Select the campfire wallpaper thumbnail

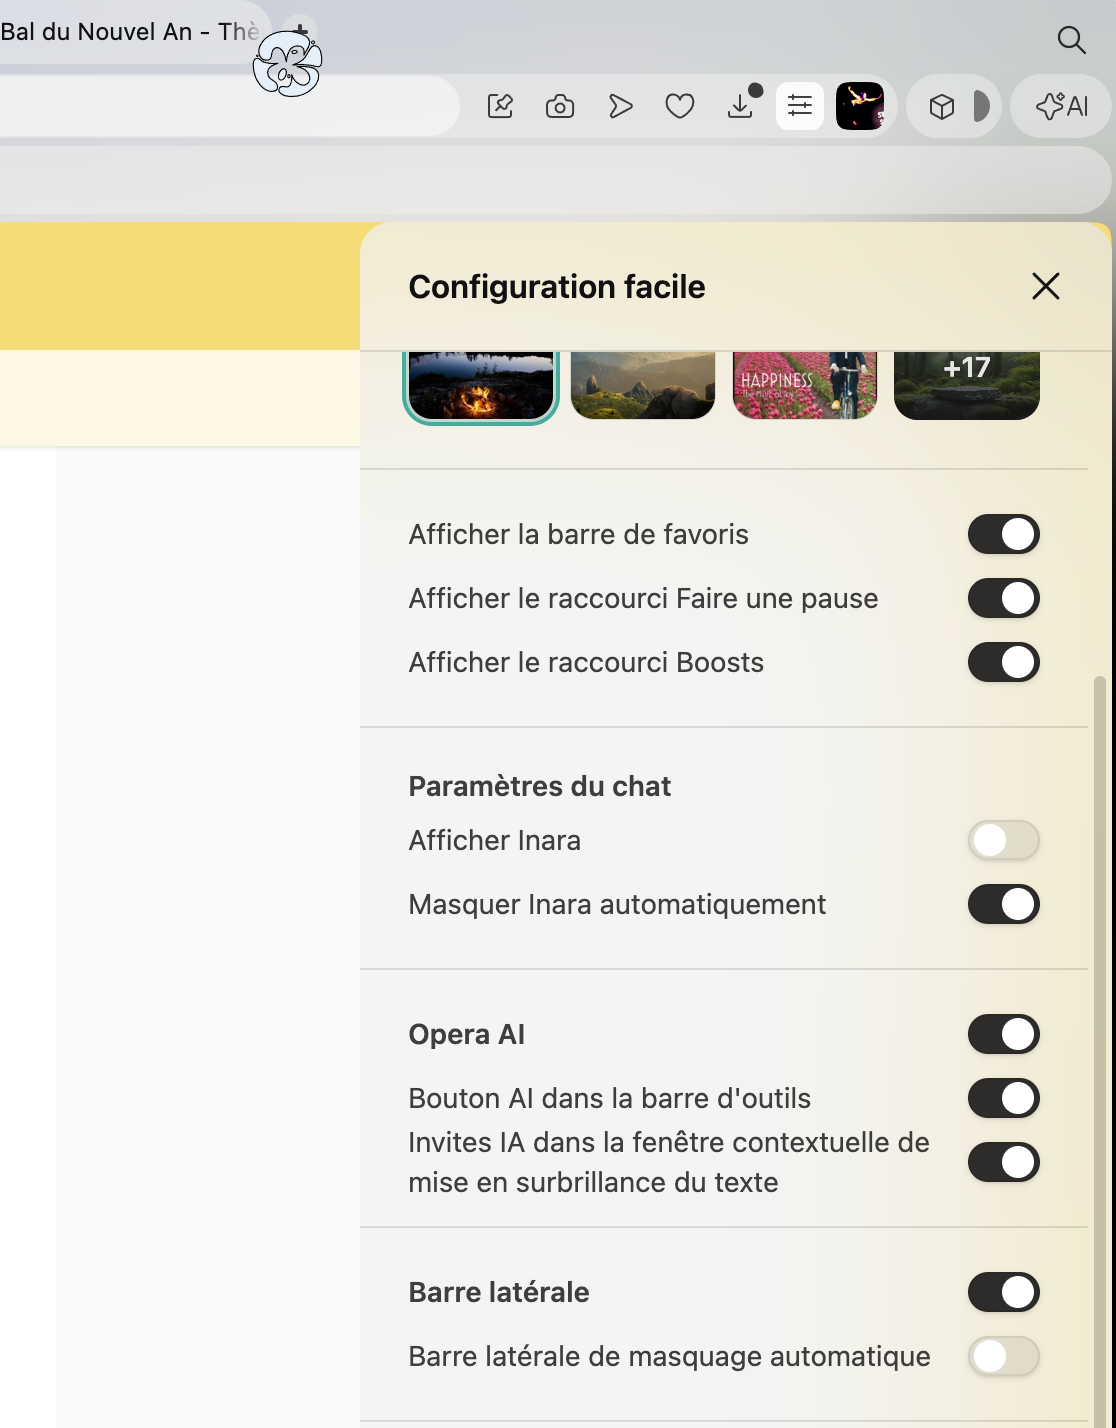481,386
